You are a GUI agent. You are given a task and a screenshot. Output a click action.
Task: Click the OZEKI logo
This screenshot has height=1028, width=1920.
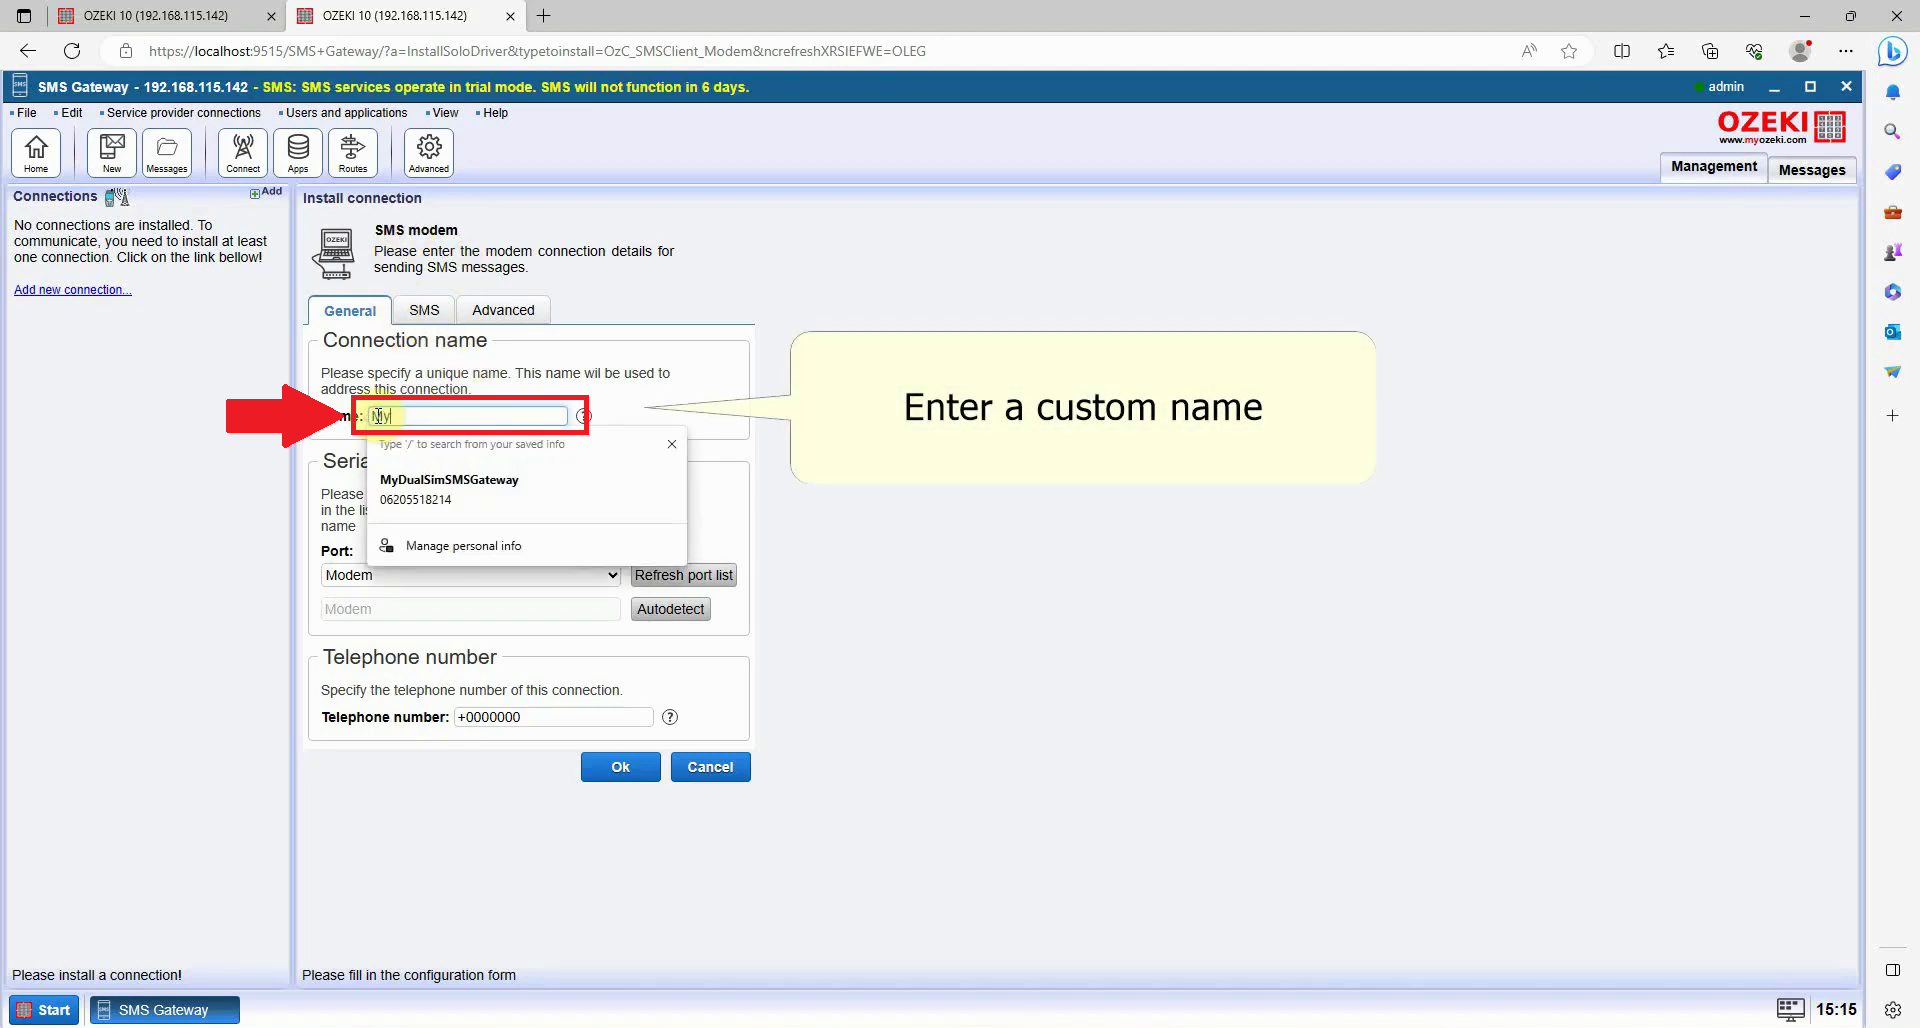click(1781, 126)
